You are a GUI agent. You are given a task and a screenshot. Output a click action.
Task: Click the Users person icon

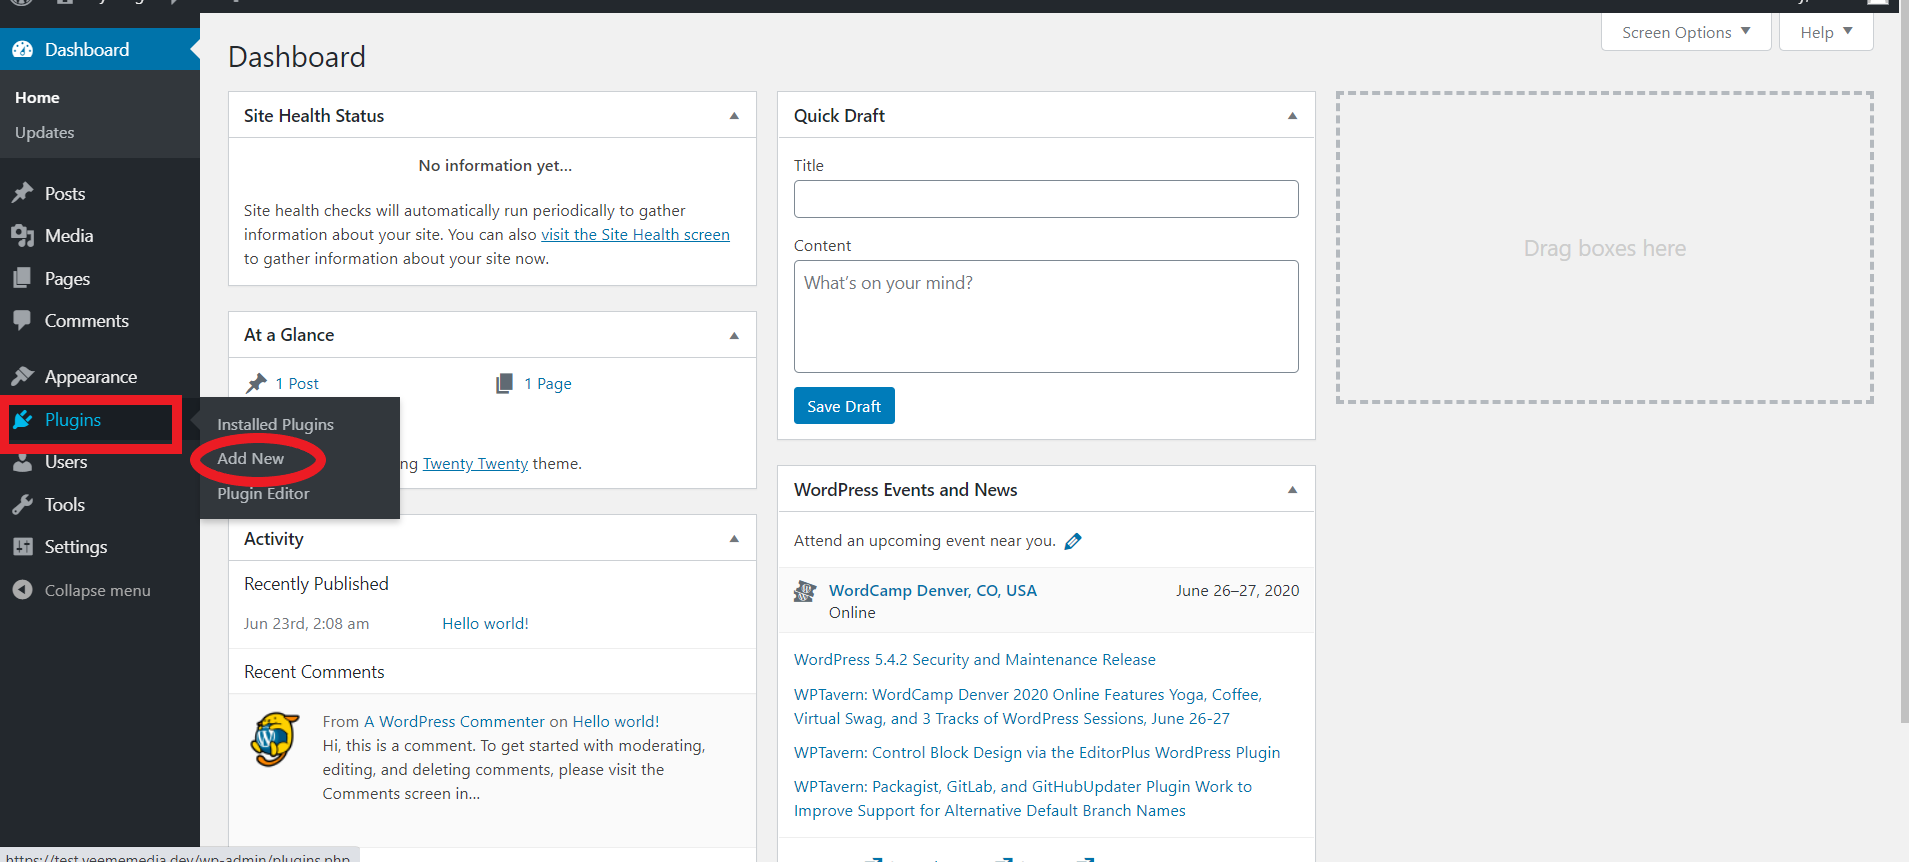point(22,462)
